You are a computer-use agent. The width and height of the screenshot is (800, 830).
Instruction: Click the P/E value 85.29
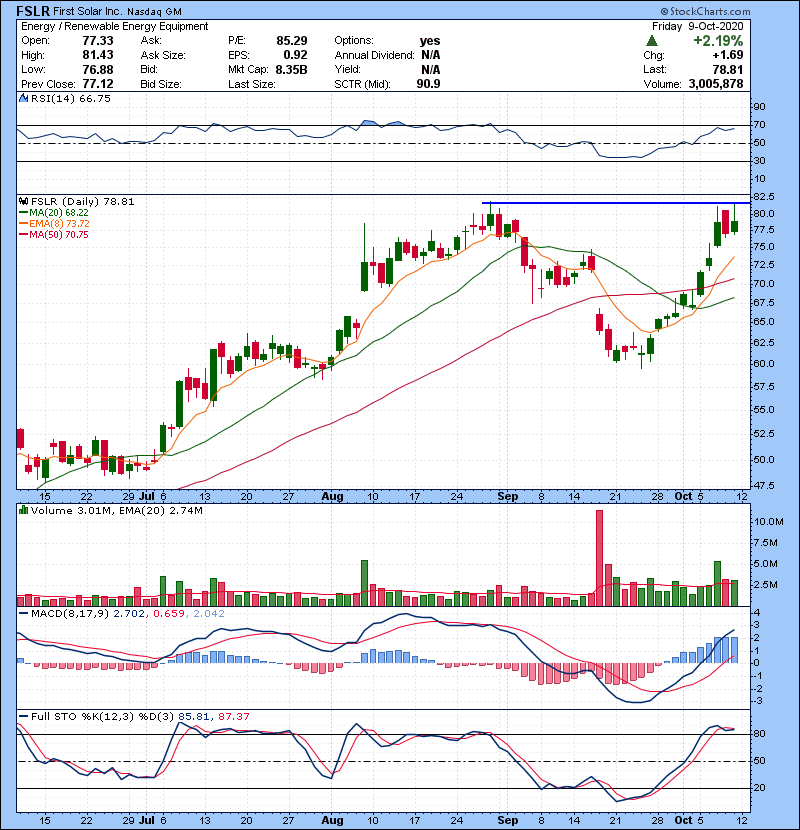tap(292, 41)
